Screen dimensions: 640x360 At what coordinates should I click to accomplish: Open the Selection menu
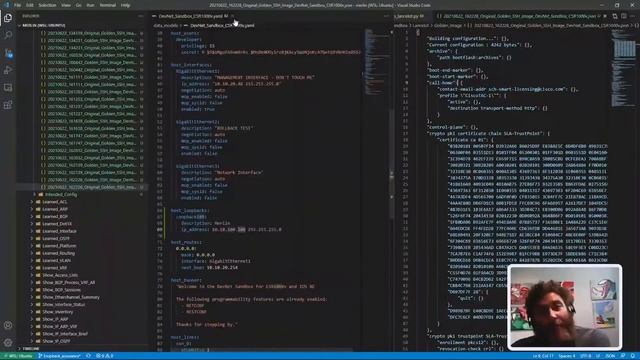tap(47, 5)
